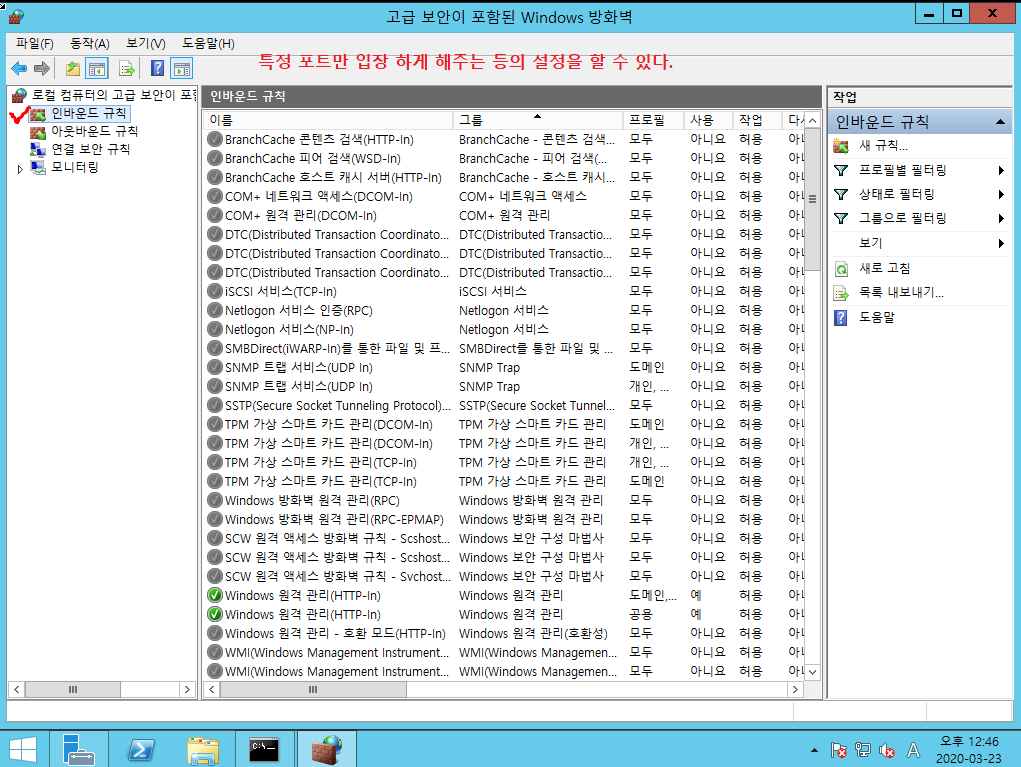The width and height of the screenshot is (1021, 767).
Task: Click the network tray icon
Action: pyautogui.click(x=863, y=751)
